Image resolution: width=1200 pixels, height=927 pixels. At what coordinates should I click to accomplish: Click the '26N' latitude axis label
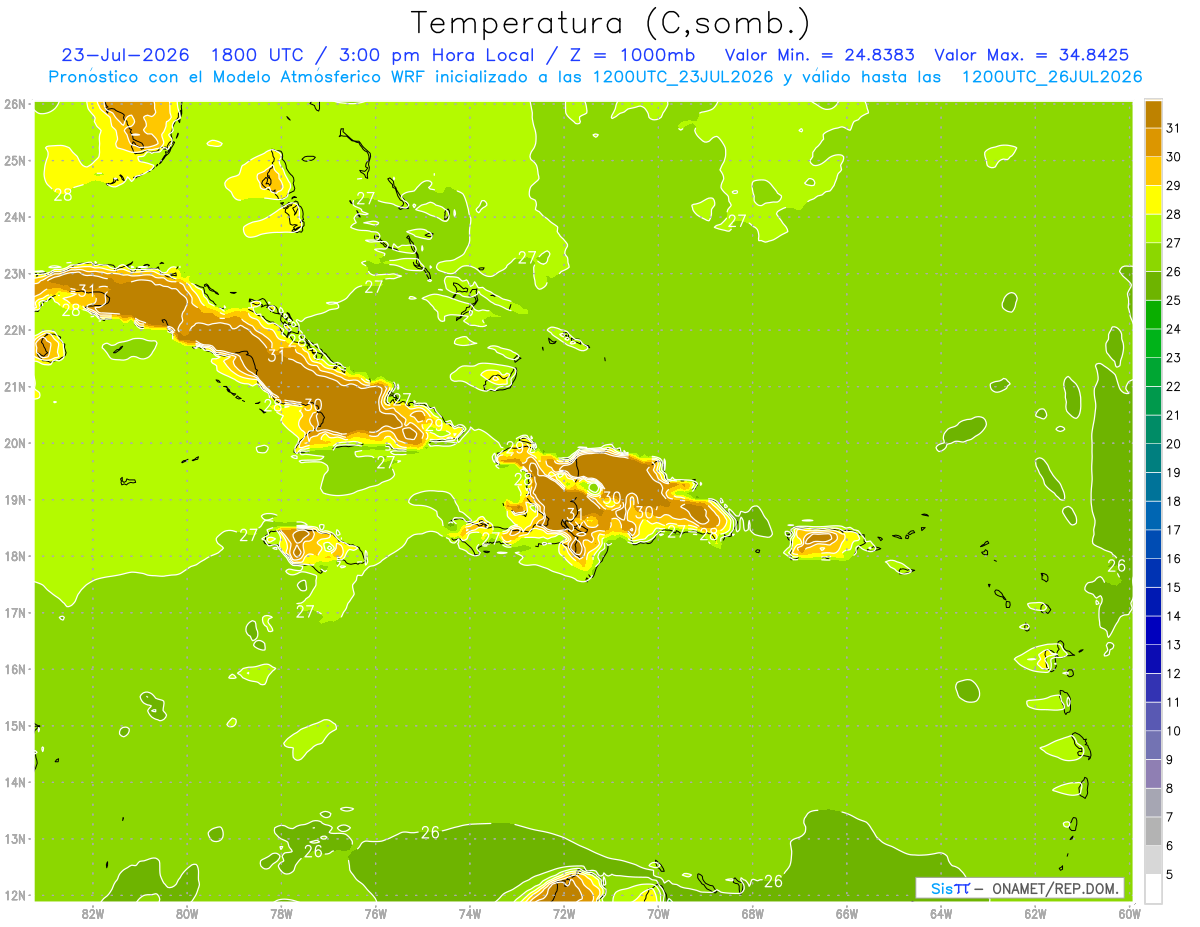[x=14, y=104]
